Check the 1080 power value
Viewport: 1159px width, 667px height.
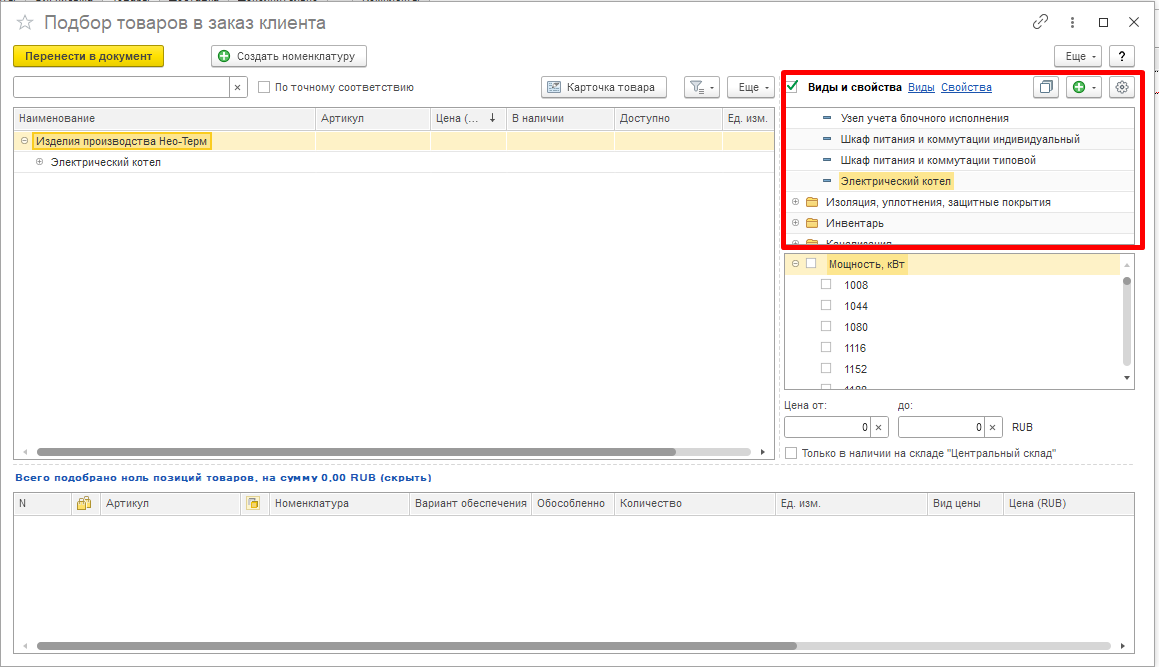click(826, 327)
